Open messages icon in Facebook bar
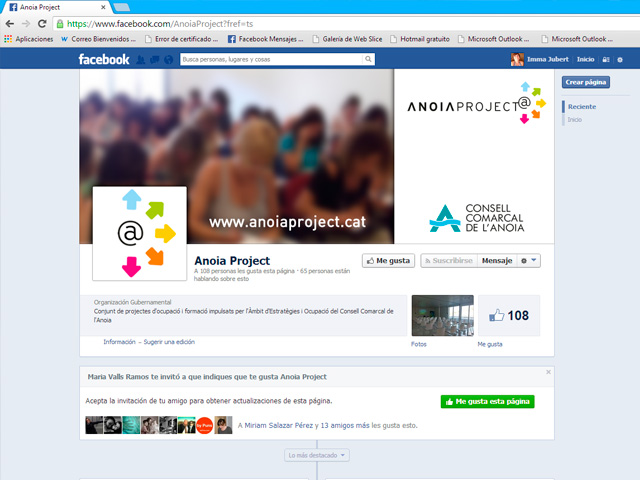The height and width of the screenshot is (480, 640). [154, 60]
